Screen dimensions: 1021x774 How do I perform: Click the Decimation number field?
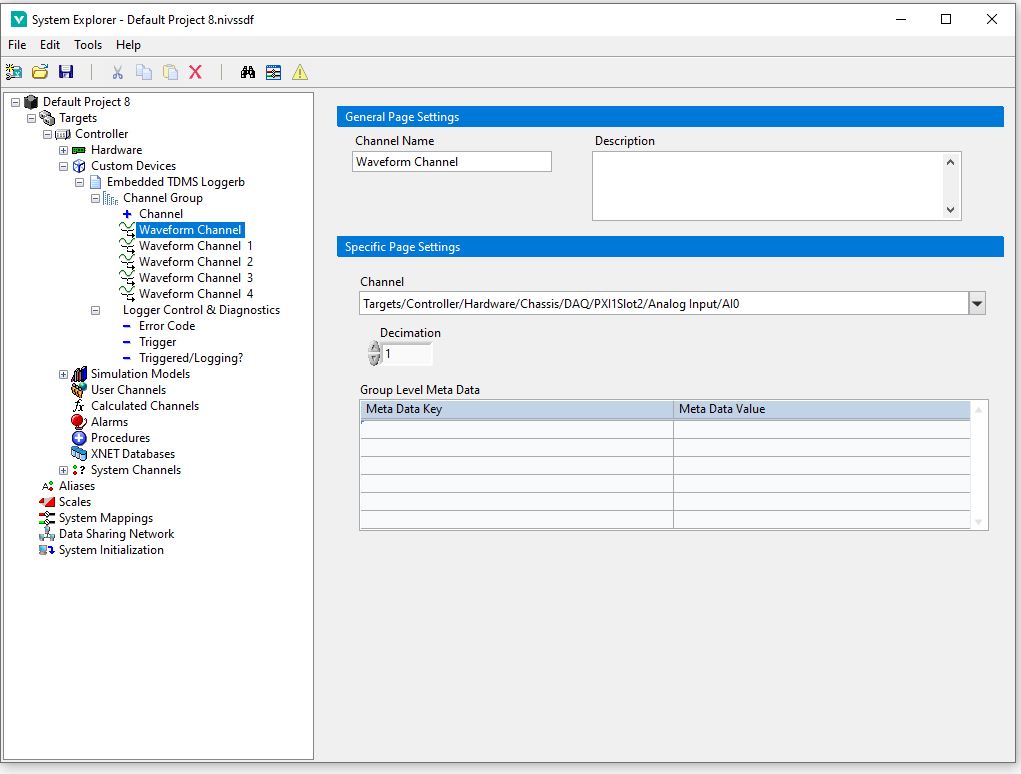point(406,354)
